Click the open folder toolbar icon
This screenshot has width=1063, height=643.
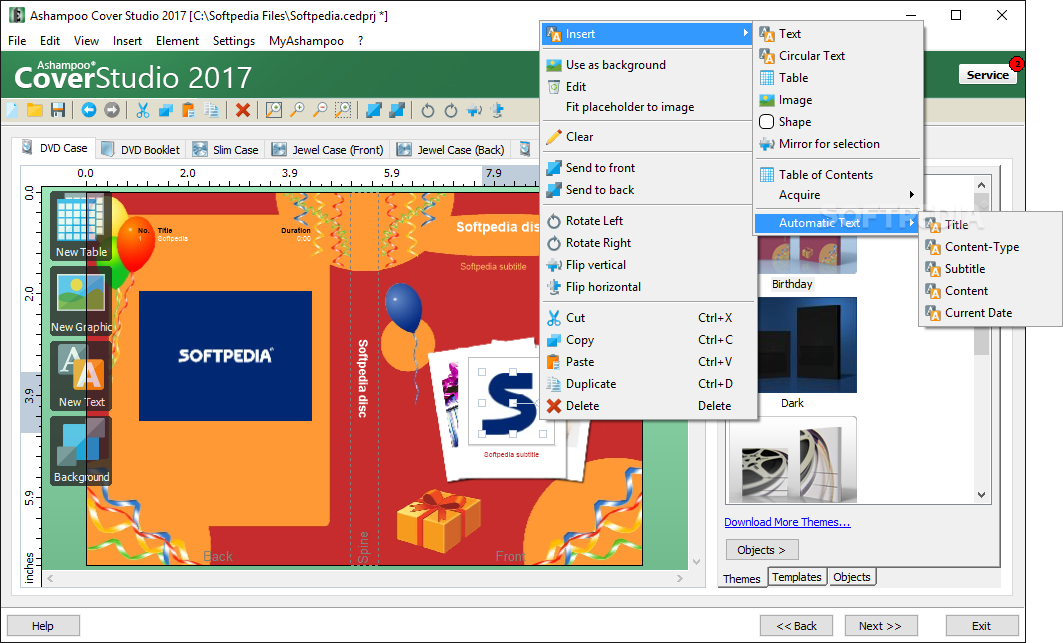pos(35,110)
